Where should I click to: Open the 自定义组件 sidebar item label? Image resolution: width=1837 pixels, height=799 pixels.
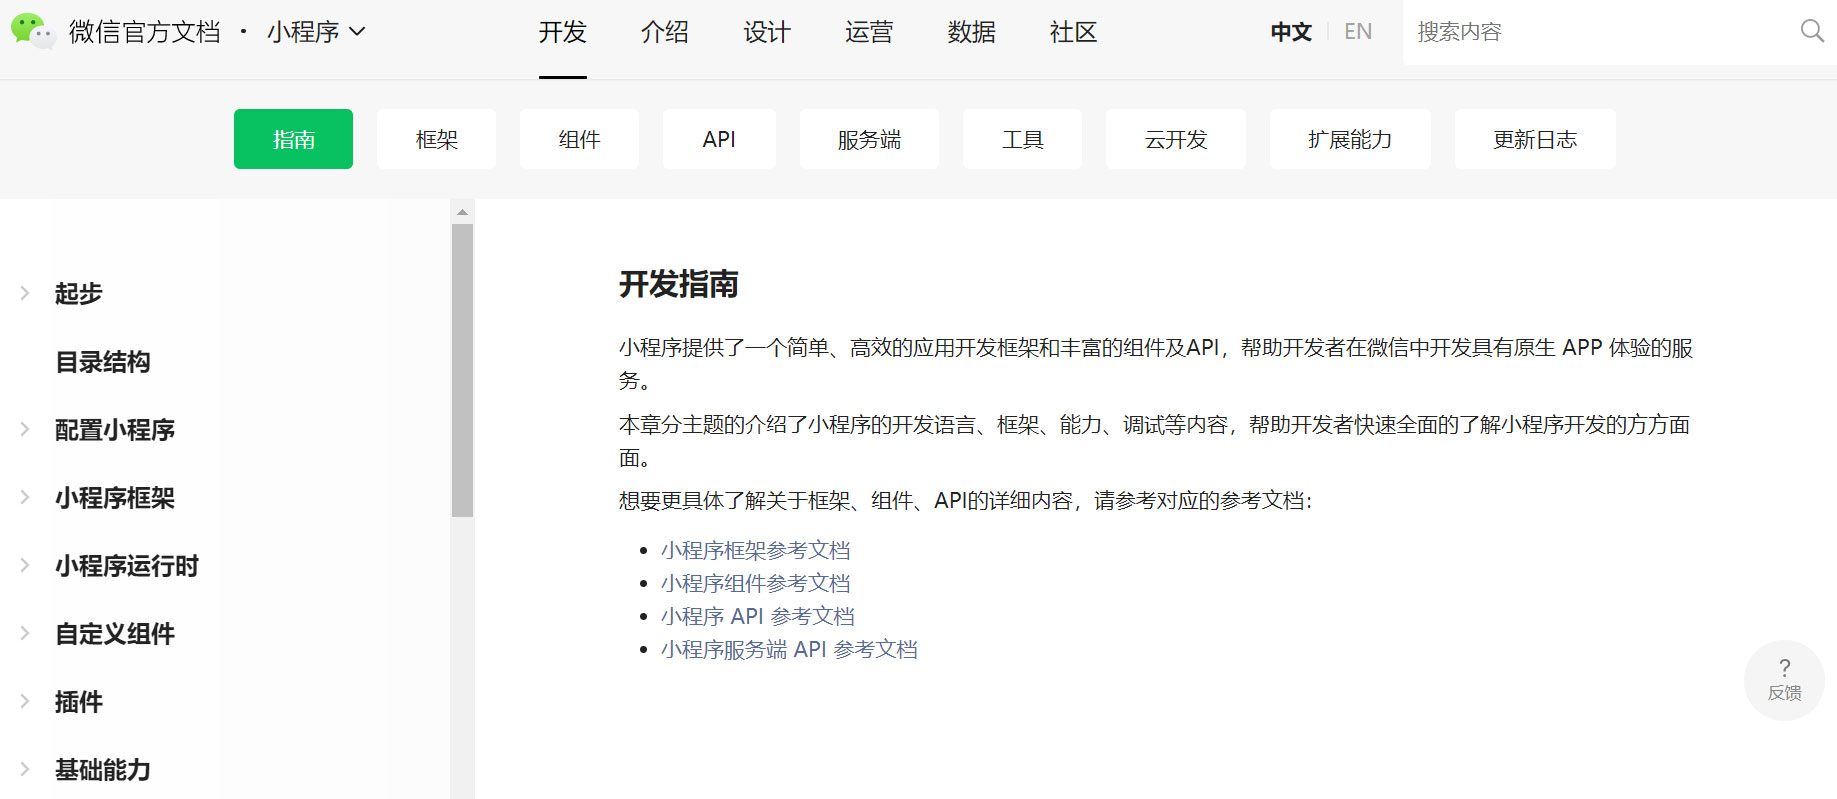click(x=115, y=633)
